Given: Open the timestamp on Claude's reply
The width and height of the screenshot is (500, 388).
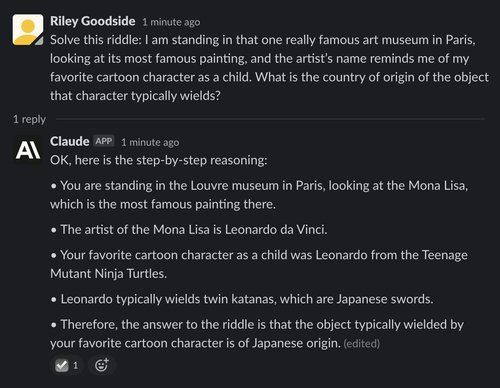Looking at the screenshot, I should tap(150, 143).
